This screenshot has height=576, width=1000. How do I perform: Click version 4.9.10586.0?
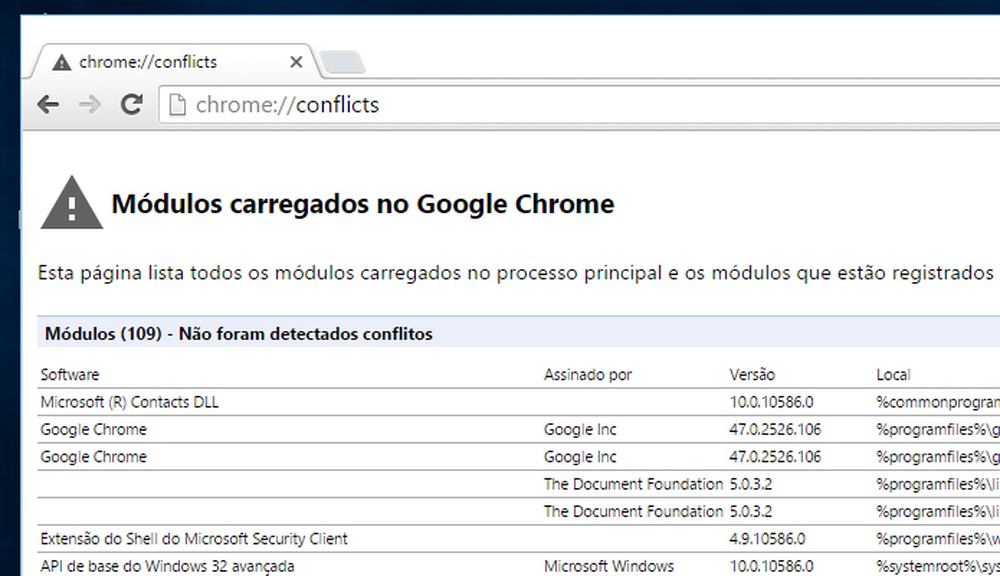pos(767,539)
